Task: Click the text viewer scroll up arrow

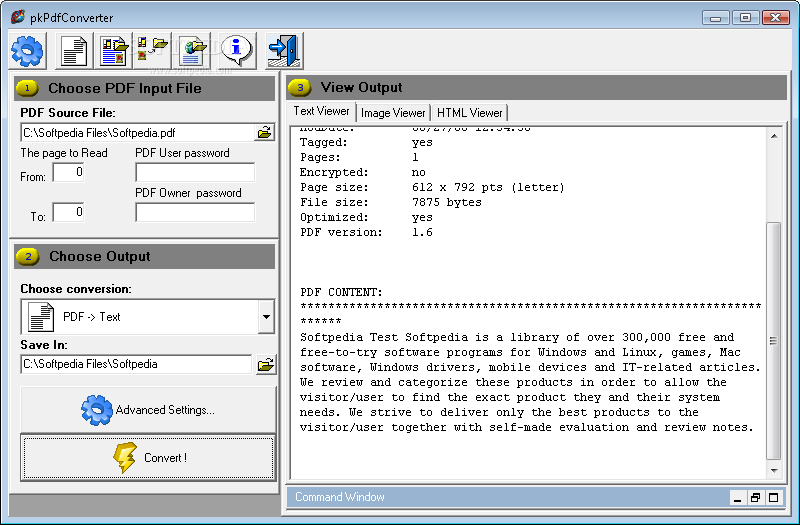Action: (x=774, y=136)
